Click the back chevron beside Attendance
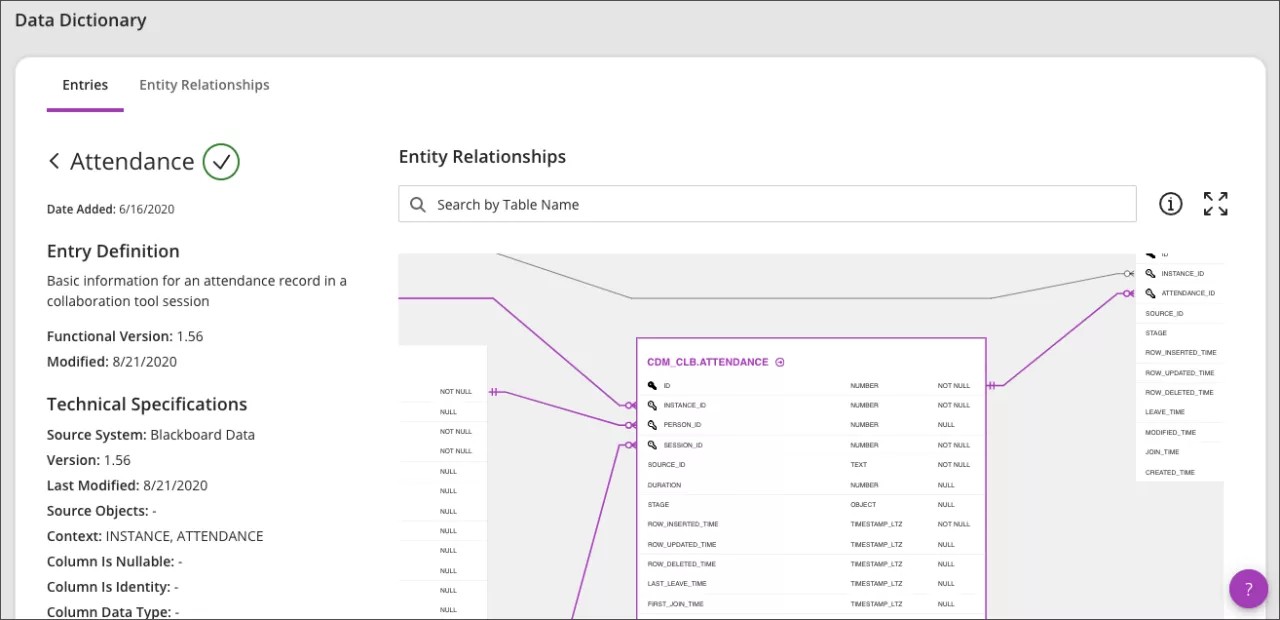 [x=54, y=161]
